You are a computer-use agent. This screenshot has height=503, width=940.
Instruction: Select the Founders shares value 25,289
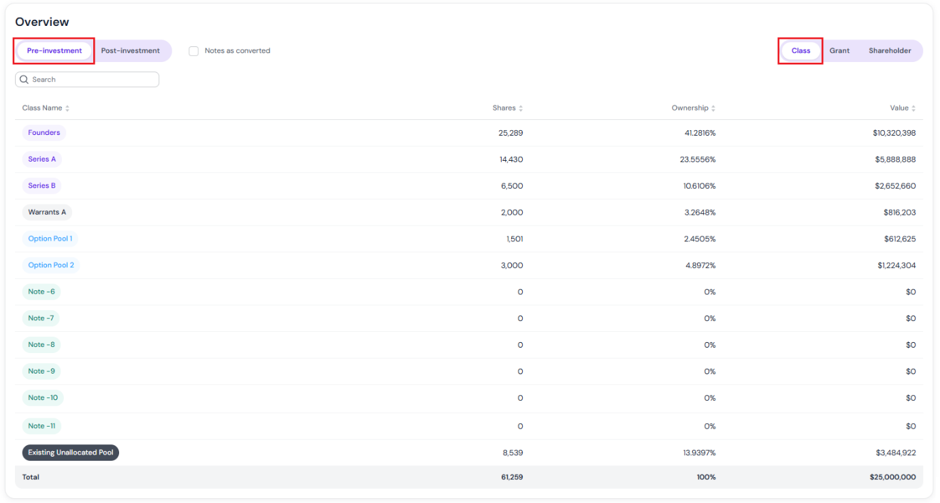coord(510,133)
